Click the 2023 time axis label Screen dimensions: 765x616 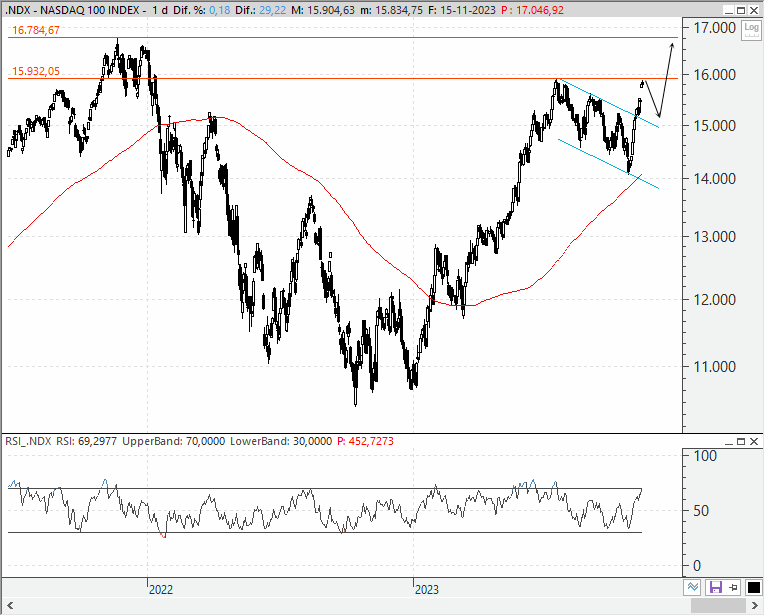426,590
